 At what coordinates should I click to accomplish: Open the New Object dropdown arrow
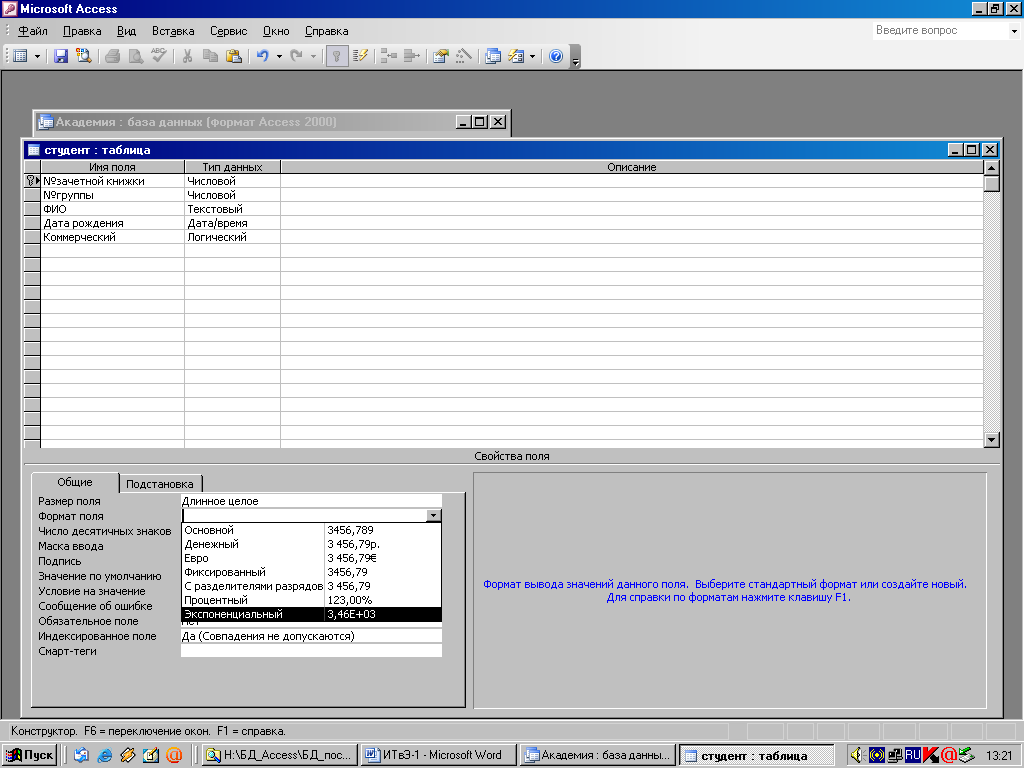click(x=532, y=56)
